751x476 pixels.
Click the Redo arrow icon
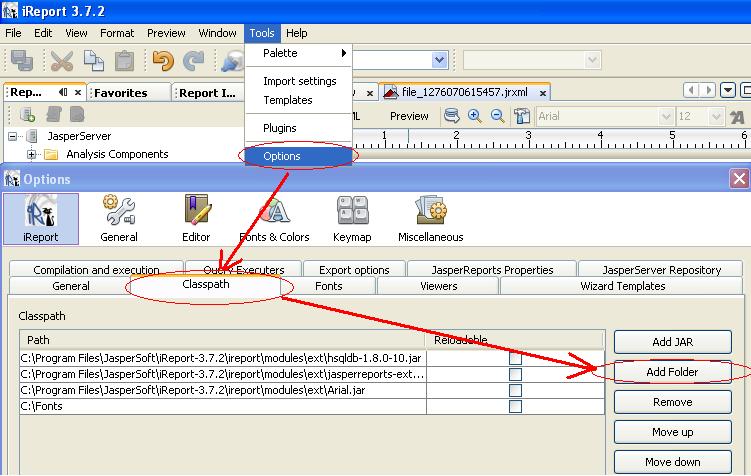(x=194, y=61)
